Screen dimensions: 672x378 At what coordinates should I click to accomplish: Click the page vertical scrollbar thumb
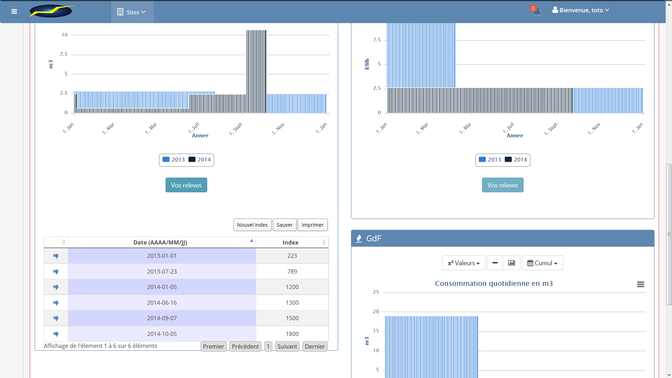tap(669, 234)
